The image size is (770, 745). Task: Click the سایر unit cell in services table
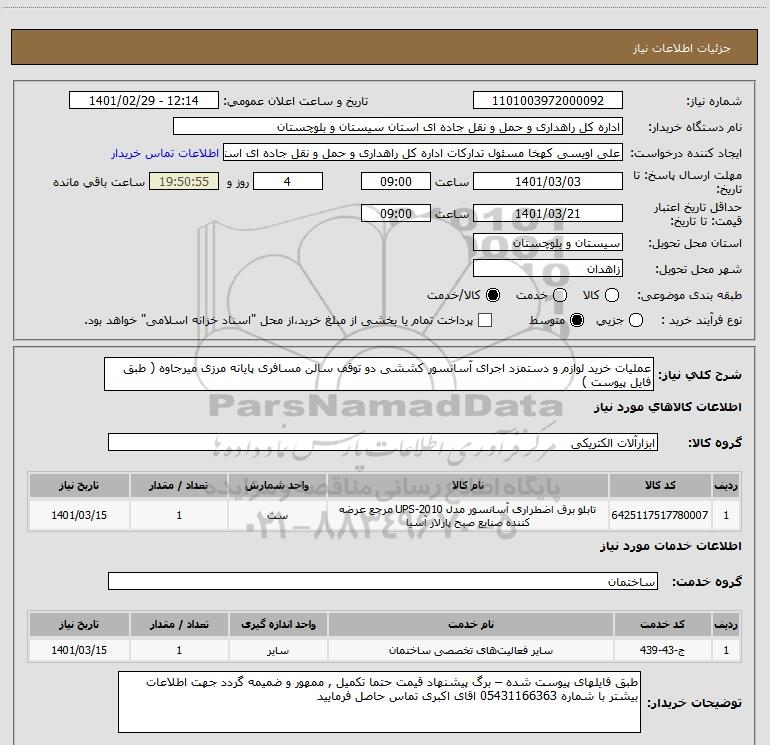[x=278, y=650]
